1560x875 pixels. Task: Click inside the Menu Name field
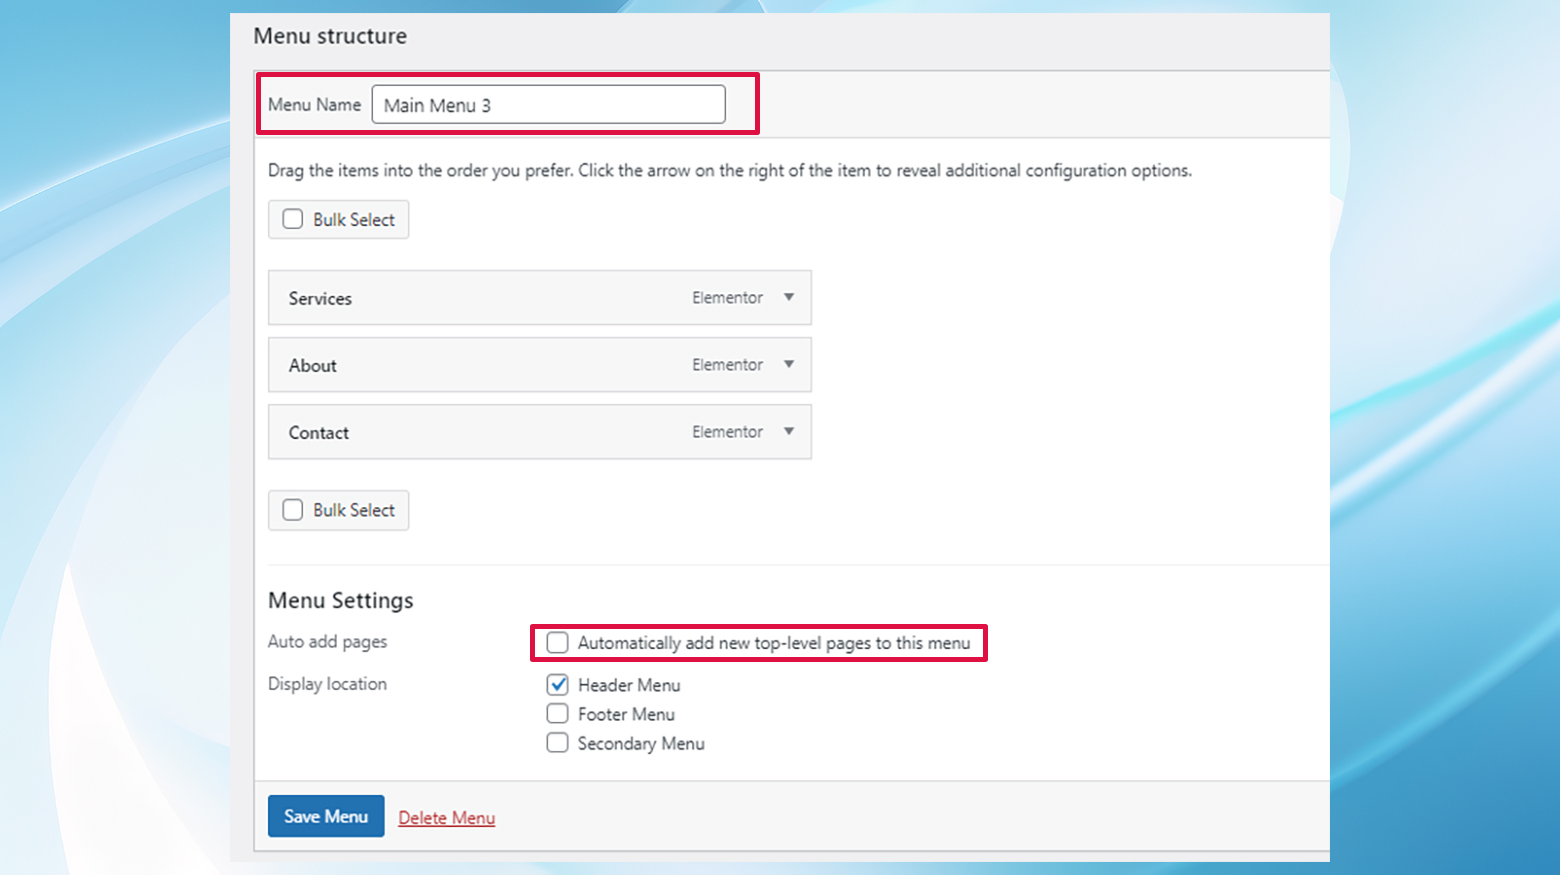[548, 104]
